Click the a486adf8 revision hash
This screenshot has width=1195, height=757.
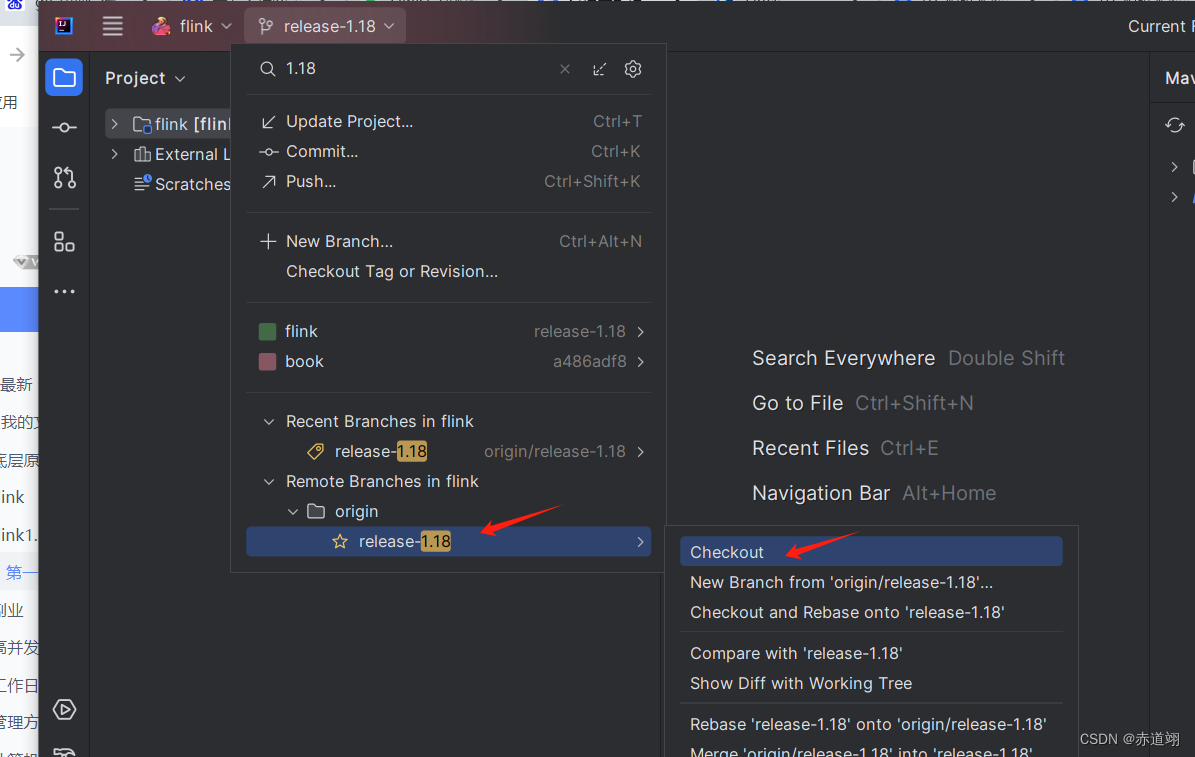tap(589, 361)
